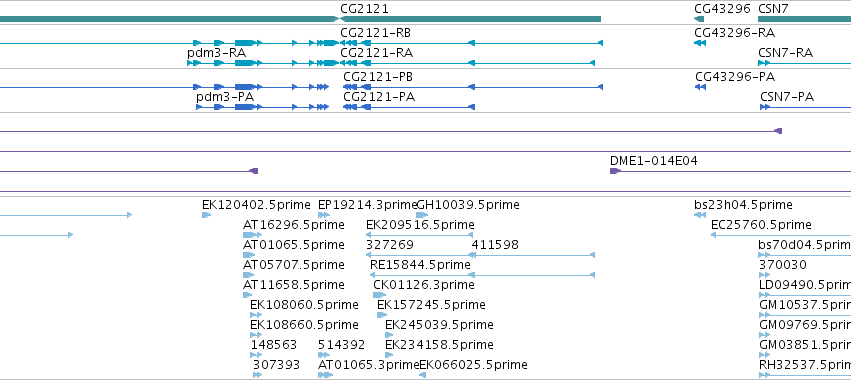Select the RE15844.5prime feature label

click(420, 265)
